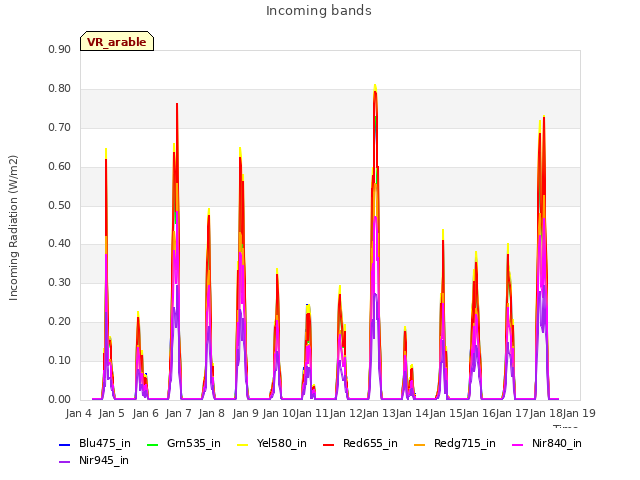Click the Jan 9 x-axis tick label
This screenshot has height=480, width=640.
click(x=246, y=413)
